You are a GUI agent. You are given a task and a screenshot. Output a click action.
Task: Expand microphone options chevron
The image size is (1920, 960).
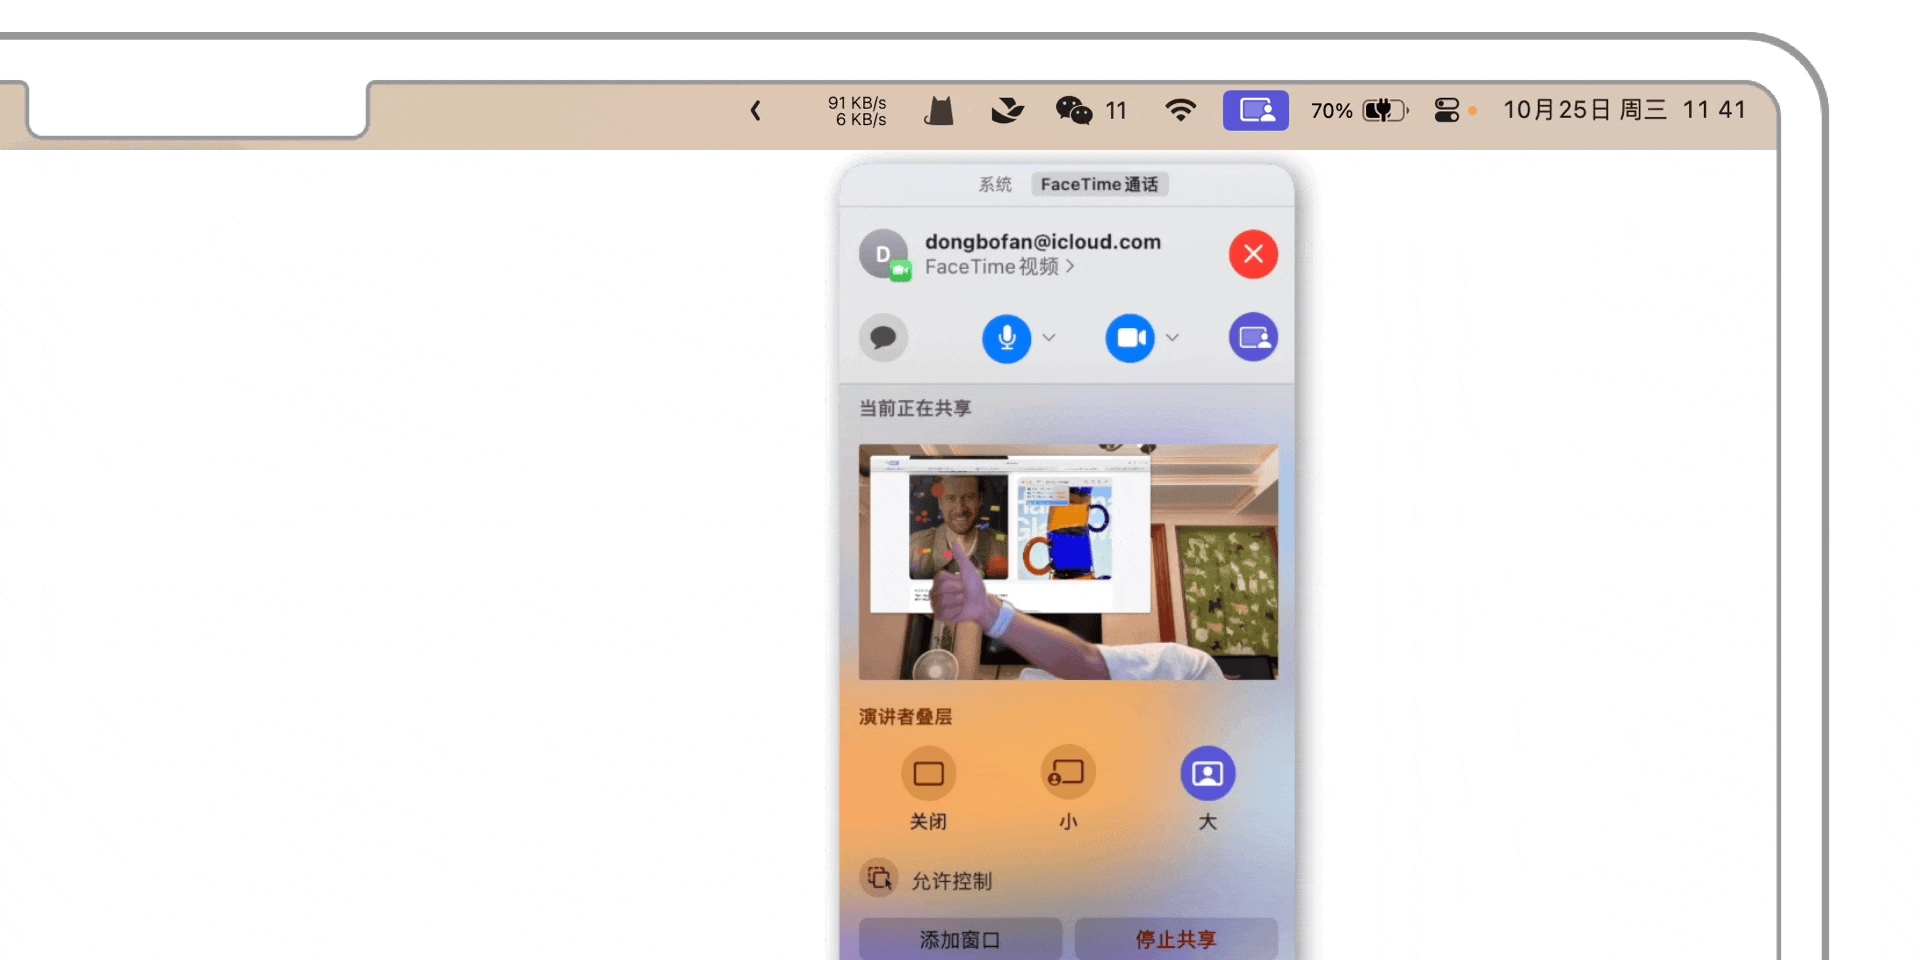click(1049, 338)
